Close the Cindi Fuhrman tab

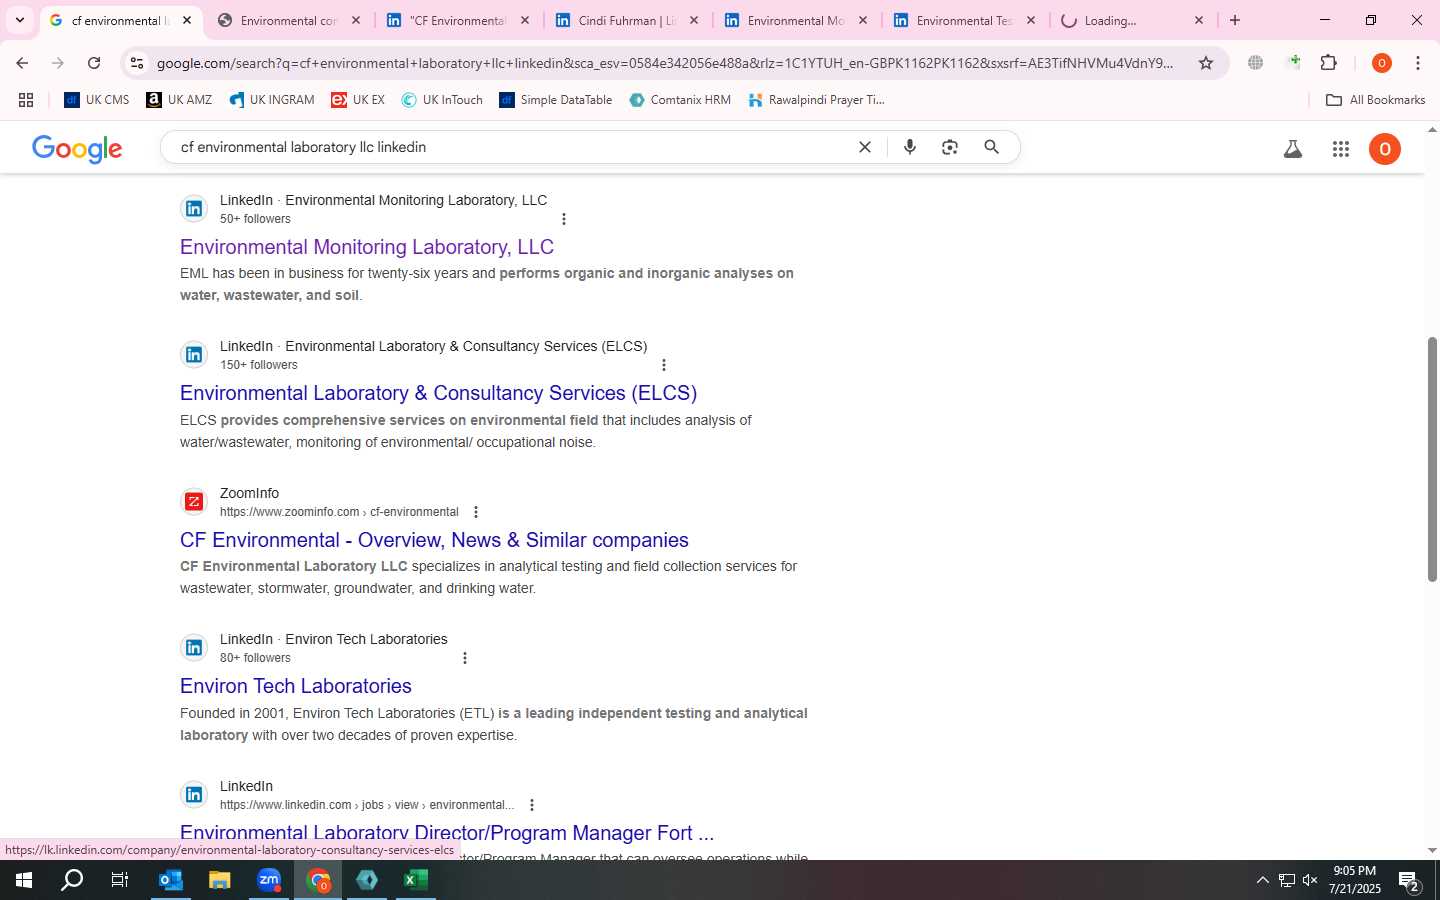pyautogui.click(x=694, y=20)
